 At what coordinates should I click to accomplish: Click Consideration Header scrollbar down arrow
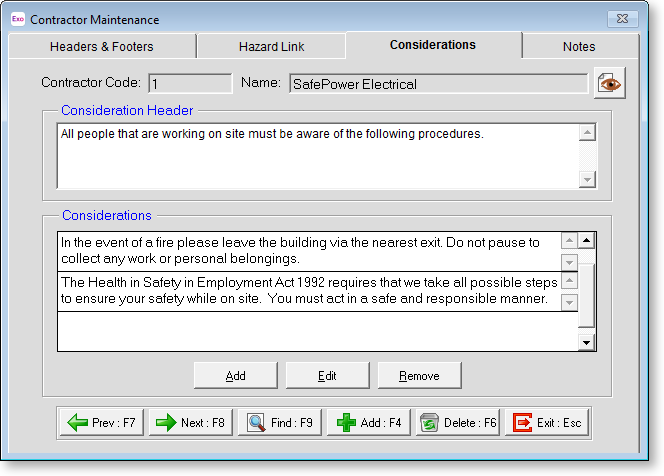click(587, 180)
